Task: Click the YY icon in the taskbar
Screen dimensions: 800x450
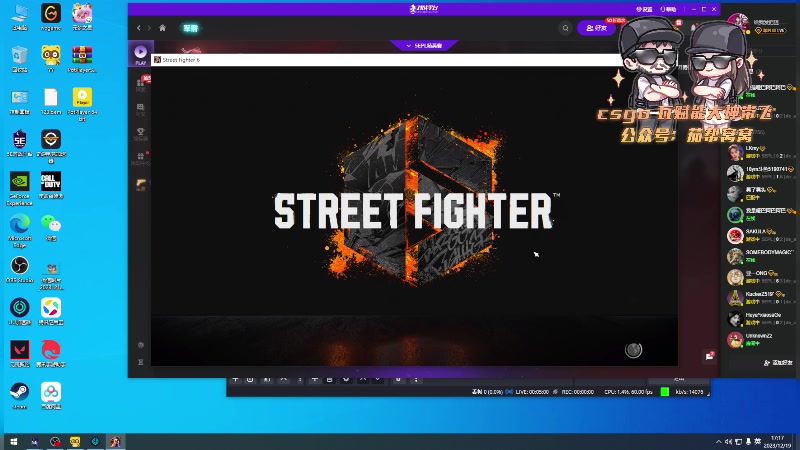Action: coord(75,442)
